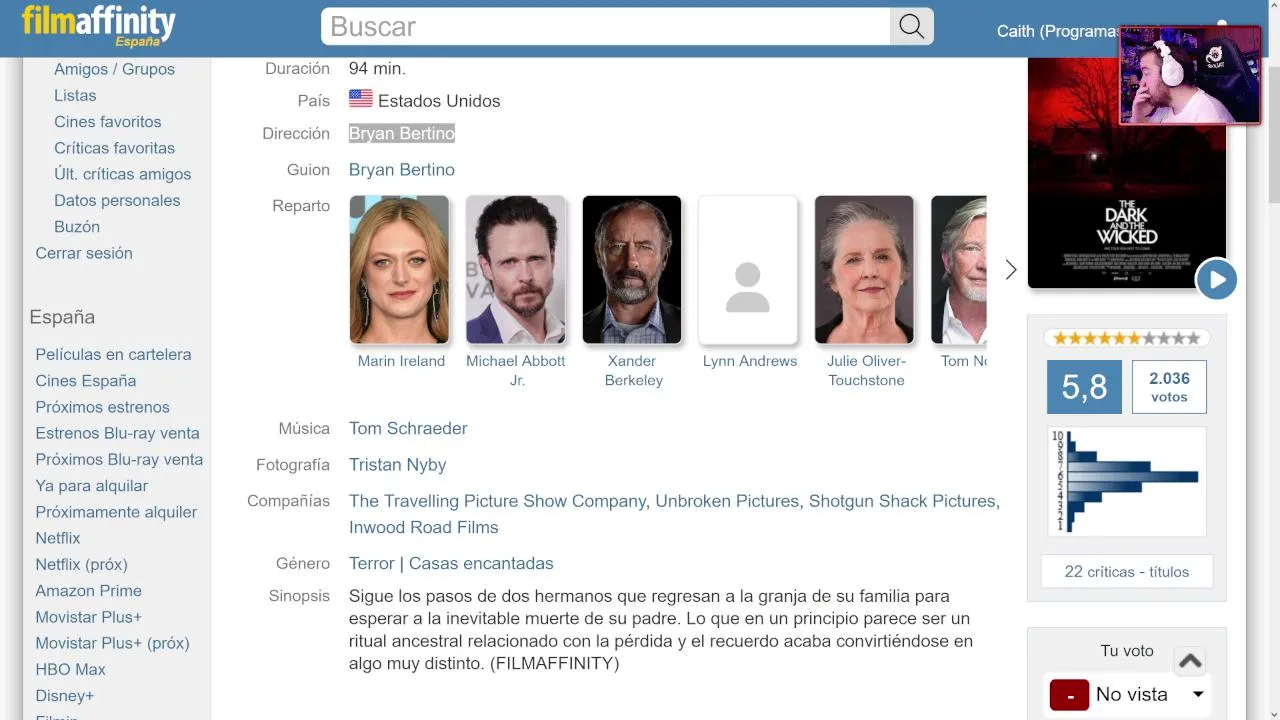Viewport: 1280px width, 720px height.
Task: Click the 2.036 votos box
Action: tap(1169, 387)
